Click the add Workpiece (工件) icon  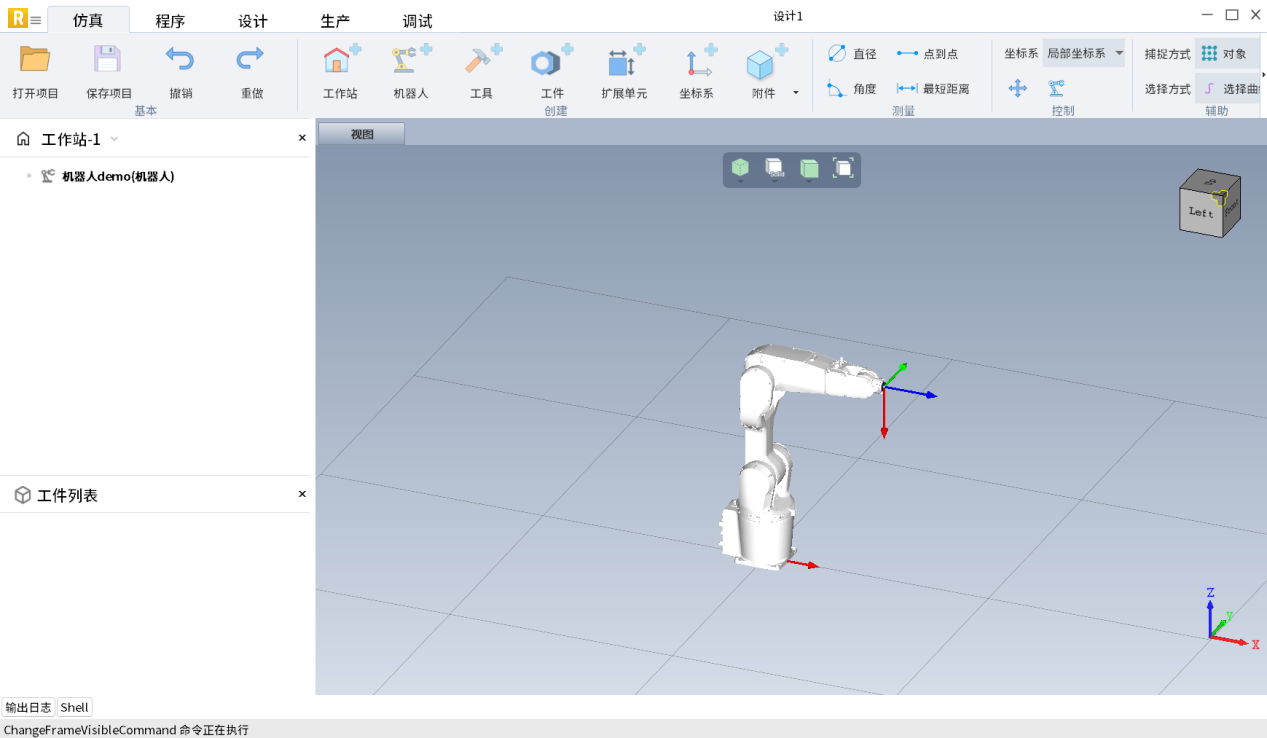click(x=551, y=64)
